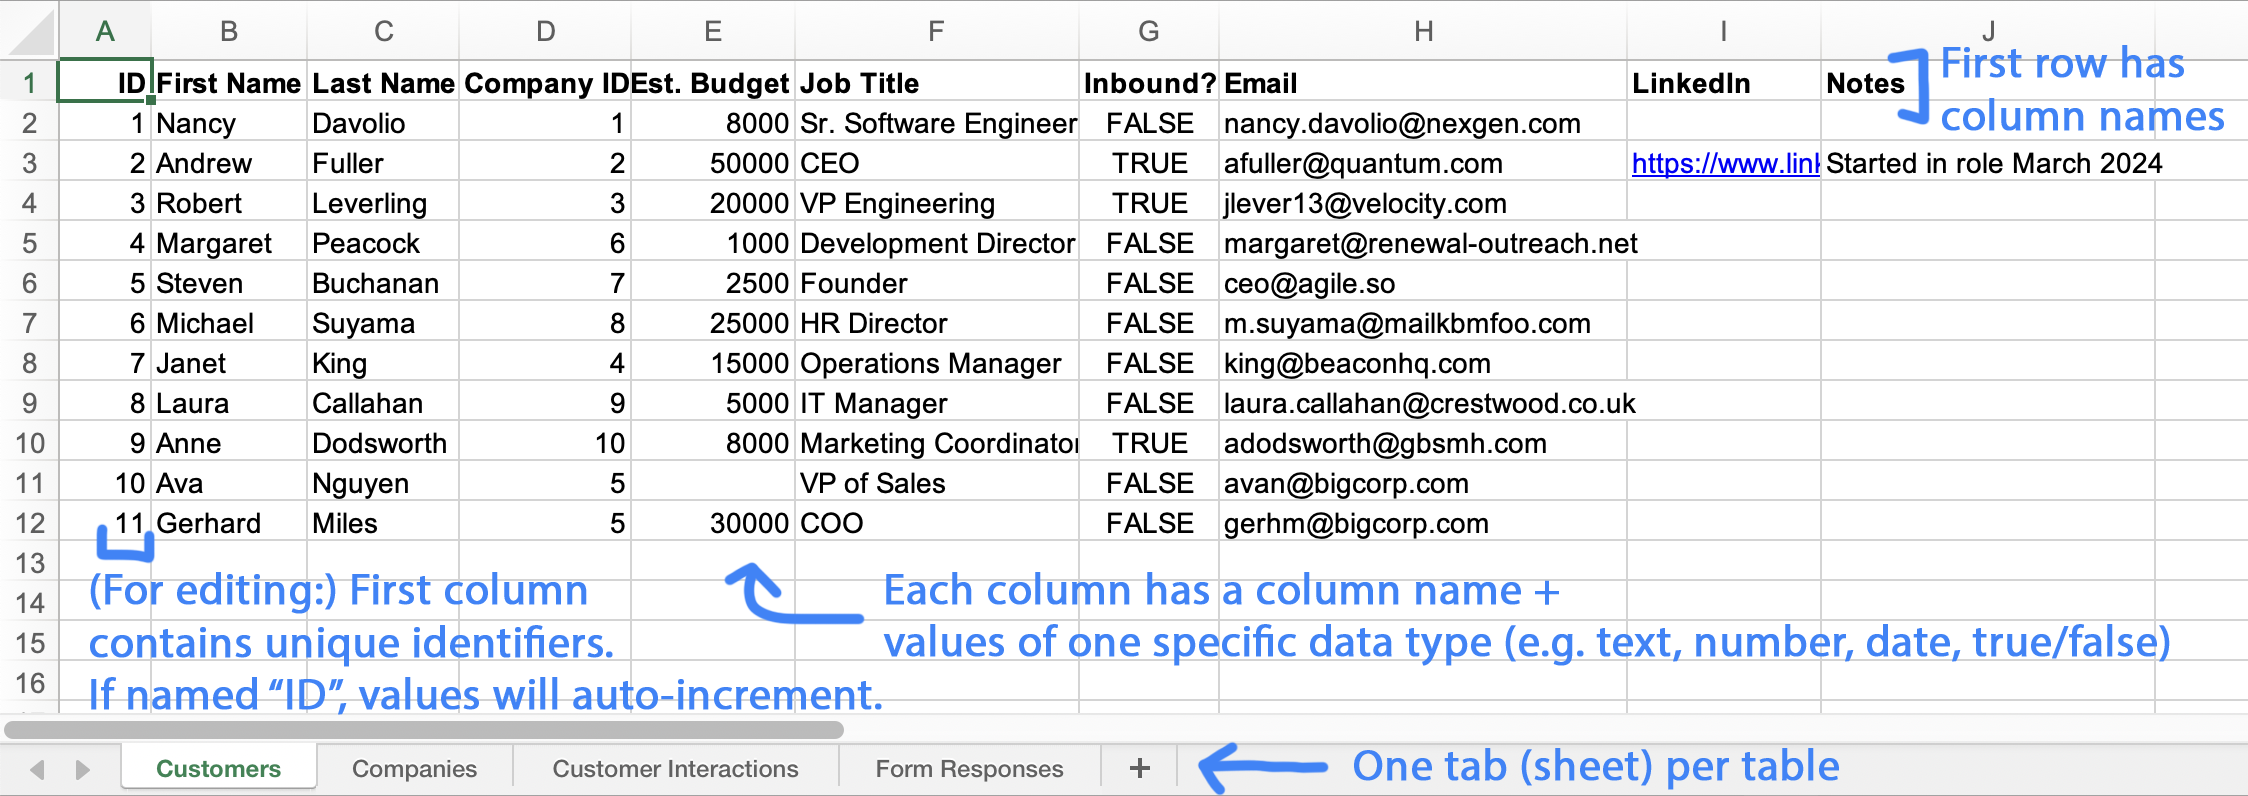Screen dimensions: 2248x796
Task: Select row 3 by clicking its row number
Action: pos(30,162)
